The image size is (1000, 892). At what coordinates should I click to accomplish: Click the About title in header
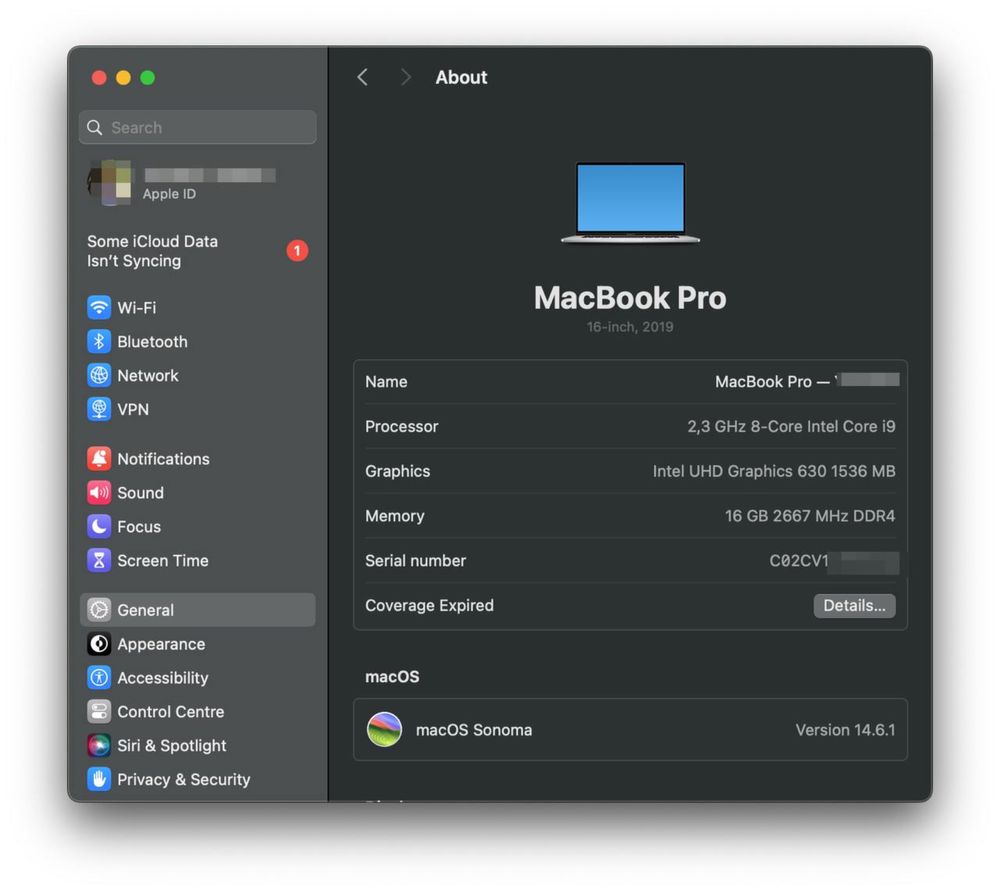point(461,77)
